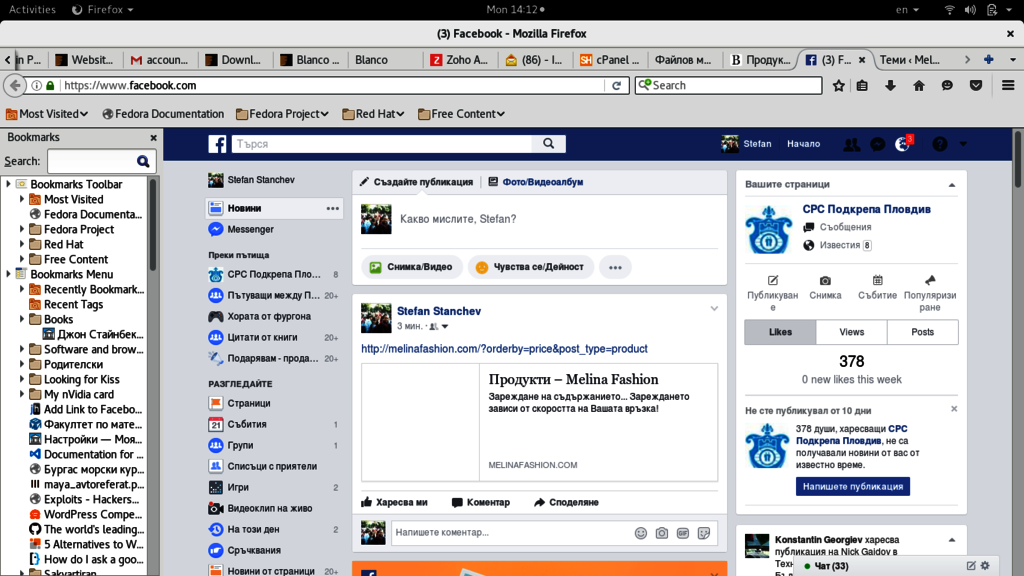This screenshot has height=576, width=1024.
Task: Open Wi-Fi network indicator in top bar
Action: click(950, 10)
